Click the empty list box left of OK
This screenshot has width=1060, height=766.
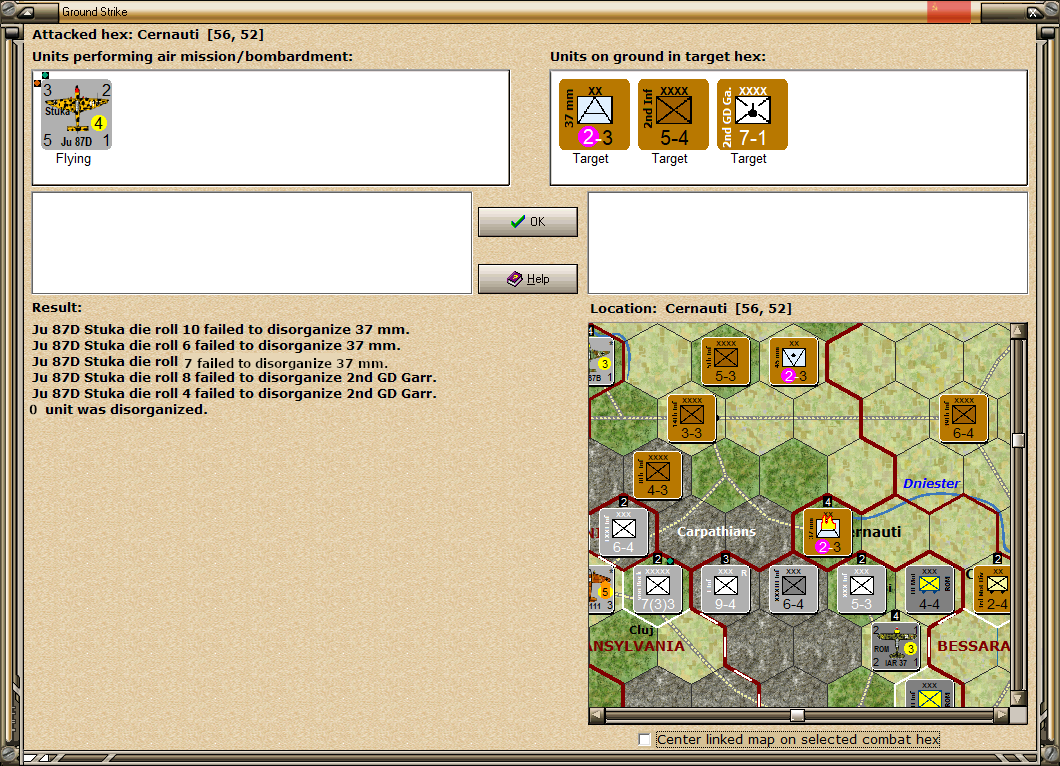click(x=252, y=243)
